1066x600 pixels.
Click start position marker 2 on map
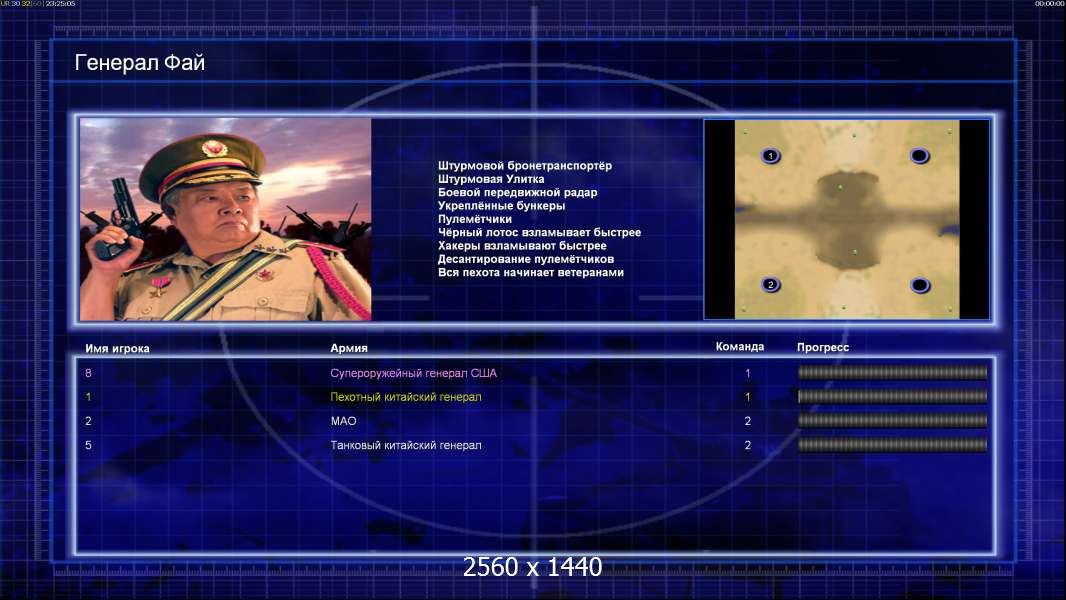point(770,285)
